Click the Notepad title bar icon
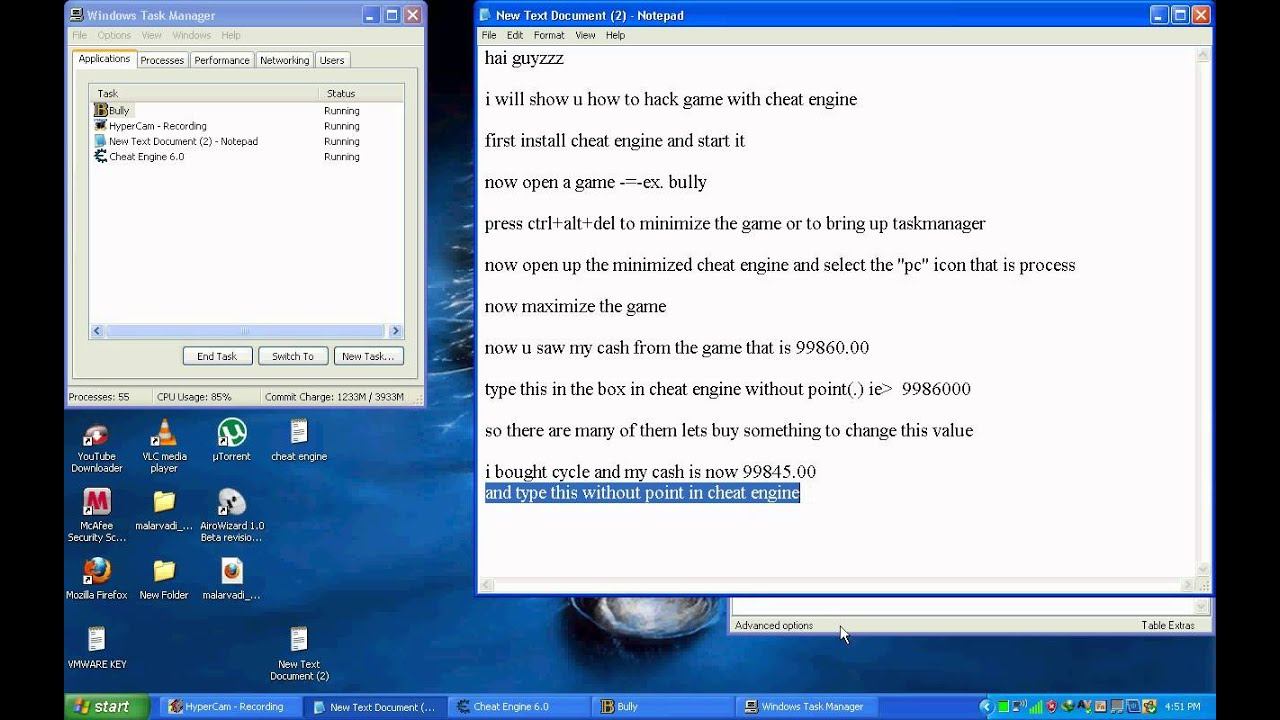1280x720 pixels. [485, 15]
